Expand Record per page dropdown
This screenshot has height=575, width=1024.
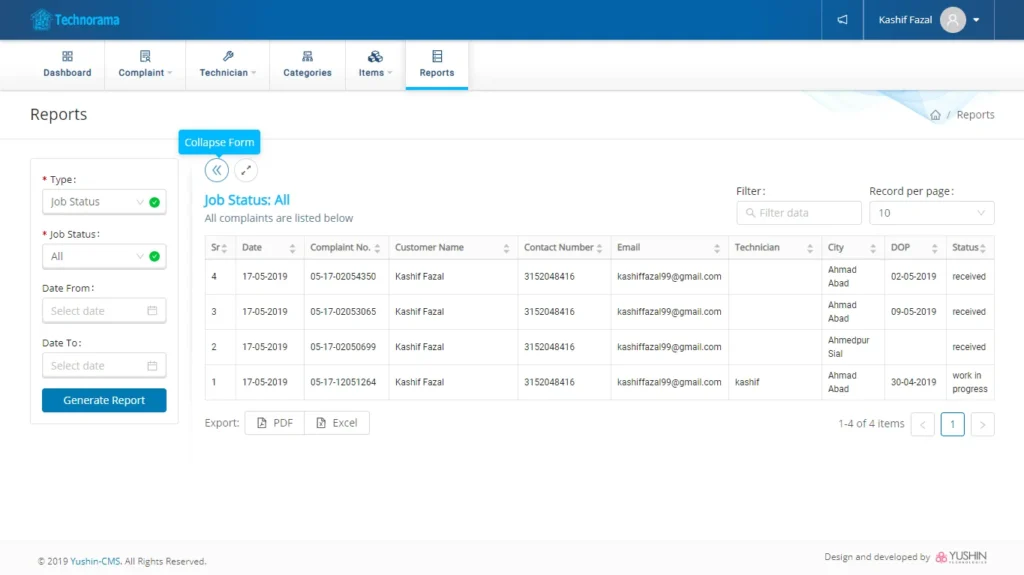pyautogui.click(x=931, y=213)
